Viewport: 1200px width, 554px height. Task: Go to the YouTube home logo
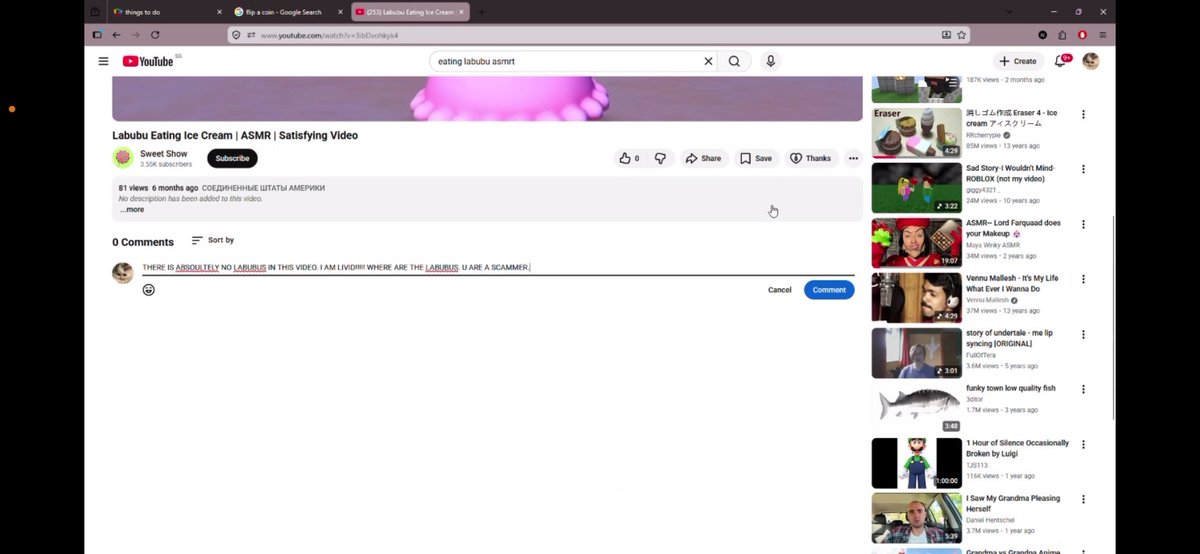point(148,61)
